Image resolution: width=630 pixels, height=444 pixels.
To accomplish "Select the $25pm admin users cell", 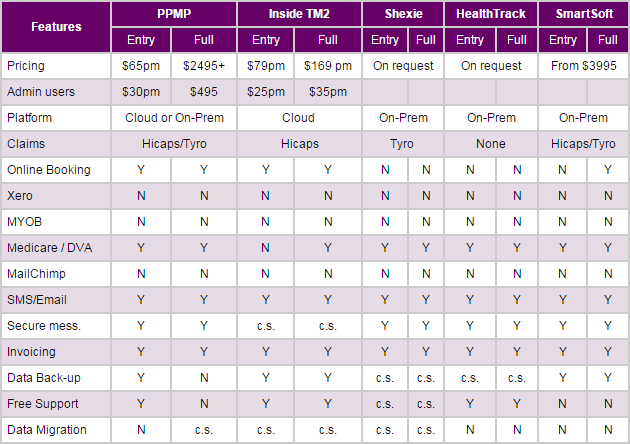I will [266, 92].
